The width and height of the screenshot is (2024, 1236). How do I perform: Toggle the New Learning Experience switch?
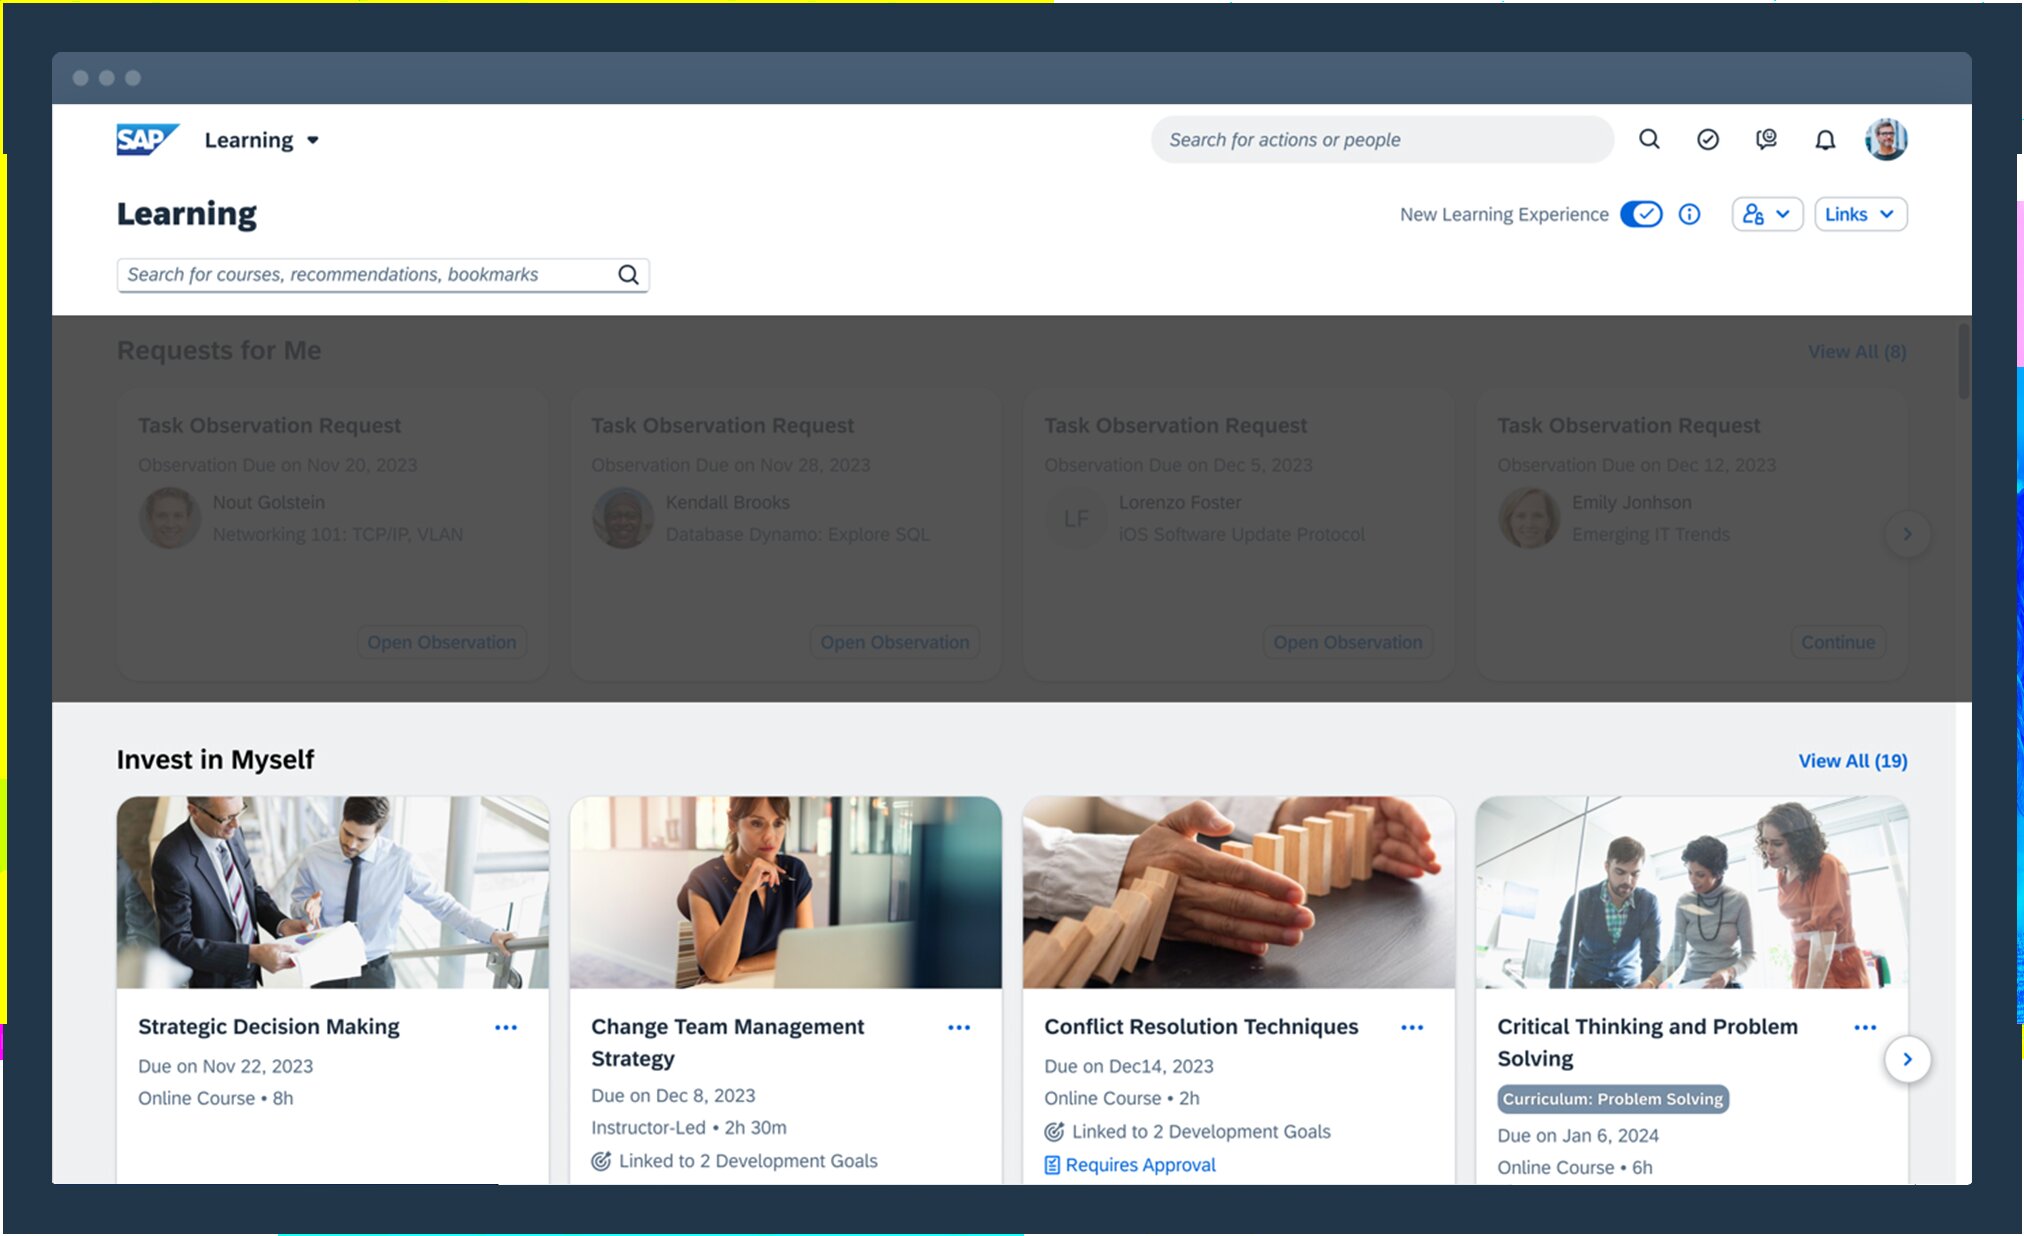tap(1641, 214)
